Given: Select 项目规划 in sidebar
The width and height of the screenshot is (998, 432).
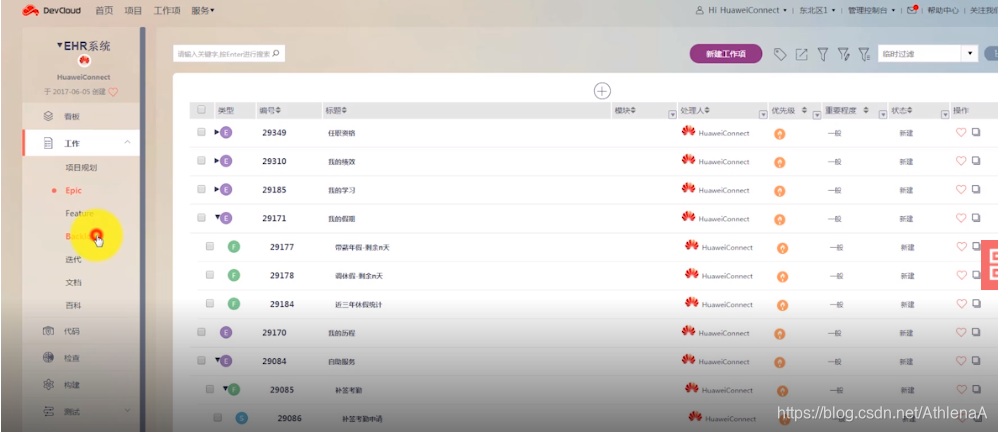Looking at the screenshot, I should tap(81, 167).
